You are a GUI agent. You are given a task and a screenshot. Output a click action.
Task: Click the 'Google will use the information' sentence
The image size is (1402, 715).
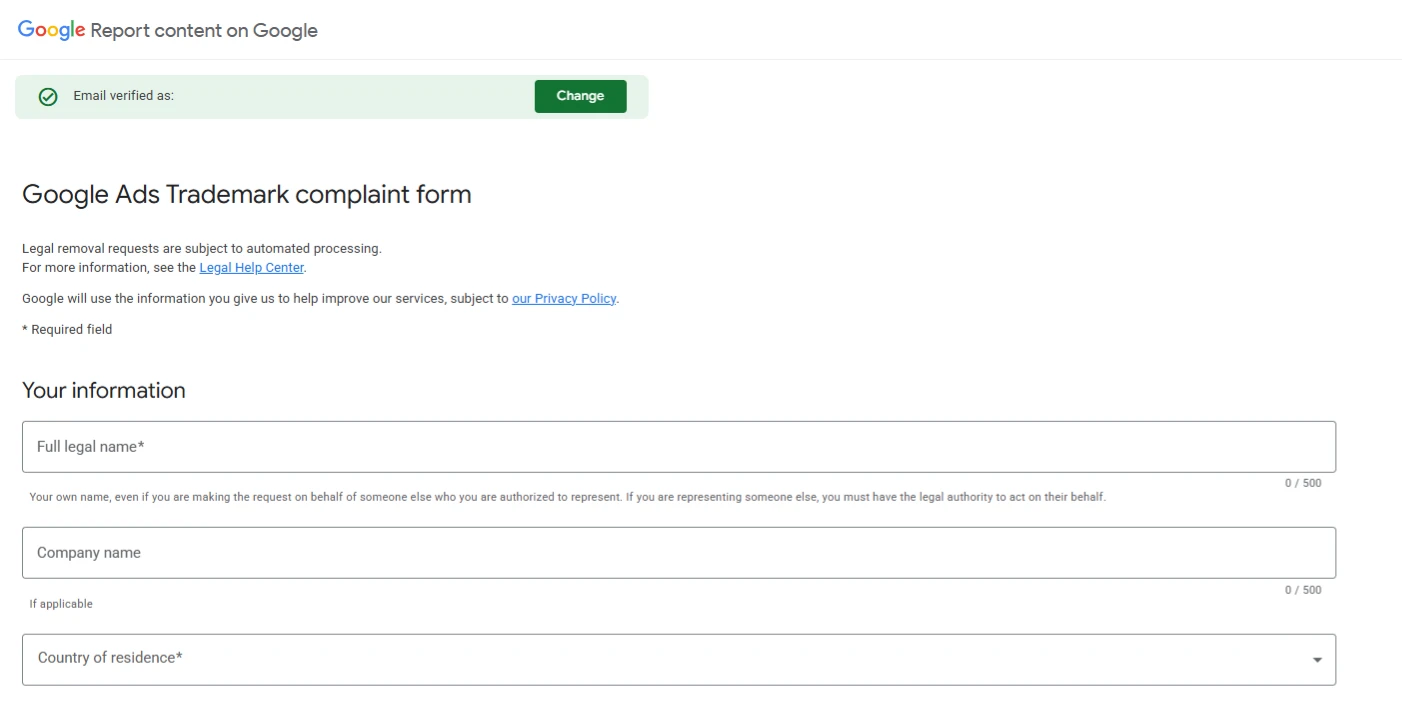[265, 299]
